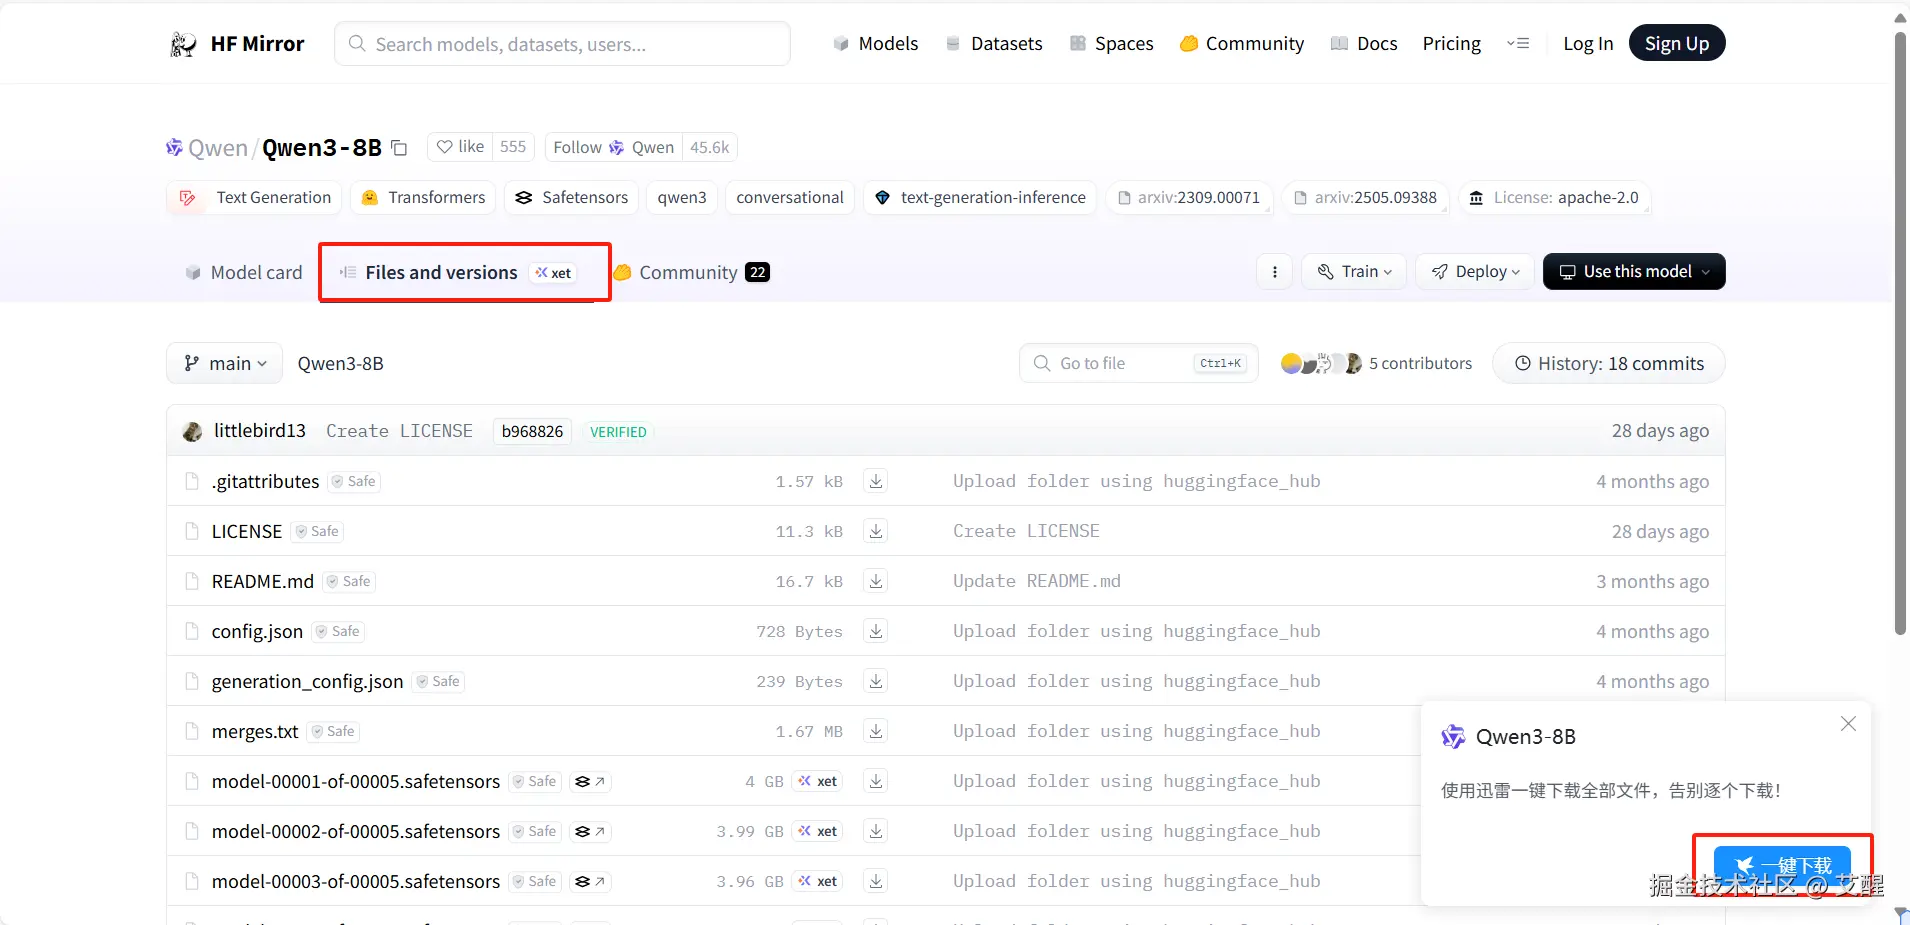Image resolution: width=1910 pixels, height=925 pixels.
Task: Open the config.json file
Action: pyautogui.click(x=257, y=632)
